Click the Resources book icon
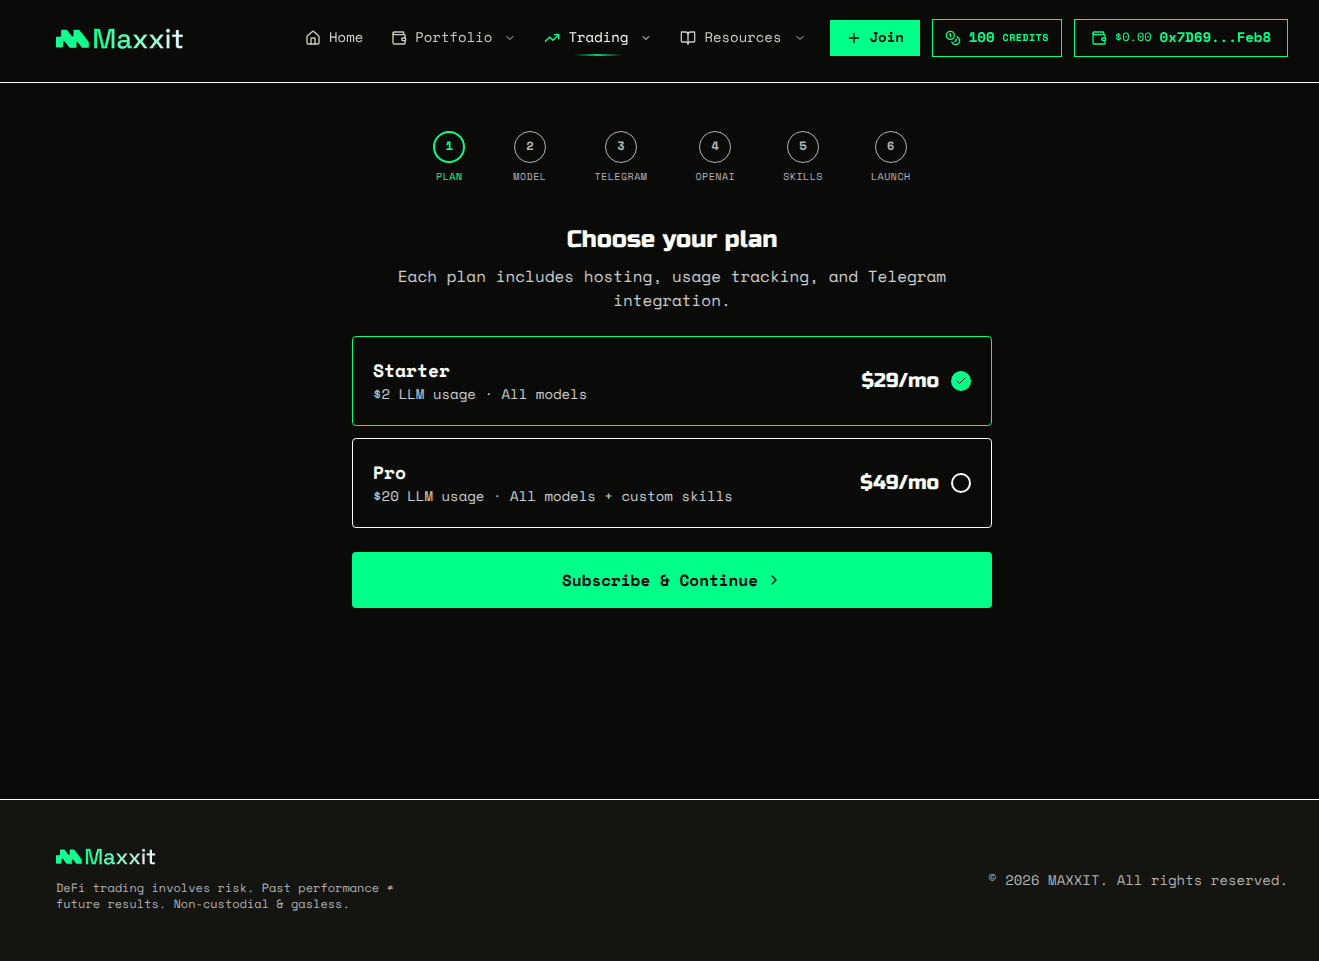 (x=688, y=38)
